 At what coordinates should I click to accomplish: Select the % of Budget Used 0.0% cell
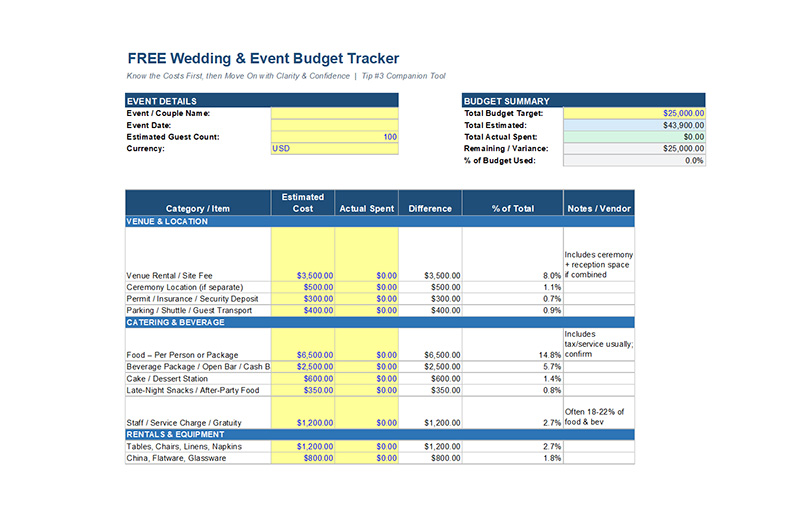point(634,160)
